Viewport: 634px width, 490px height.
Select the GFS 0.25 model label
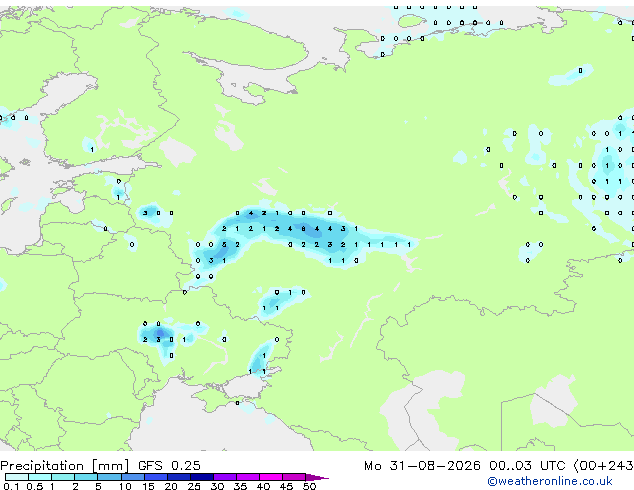[169, 466]
